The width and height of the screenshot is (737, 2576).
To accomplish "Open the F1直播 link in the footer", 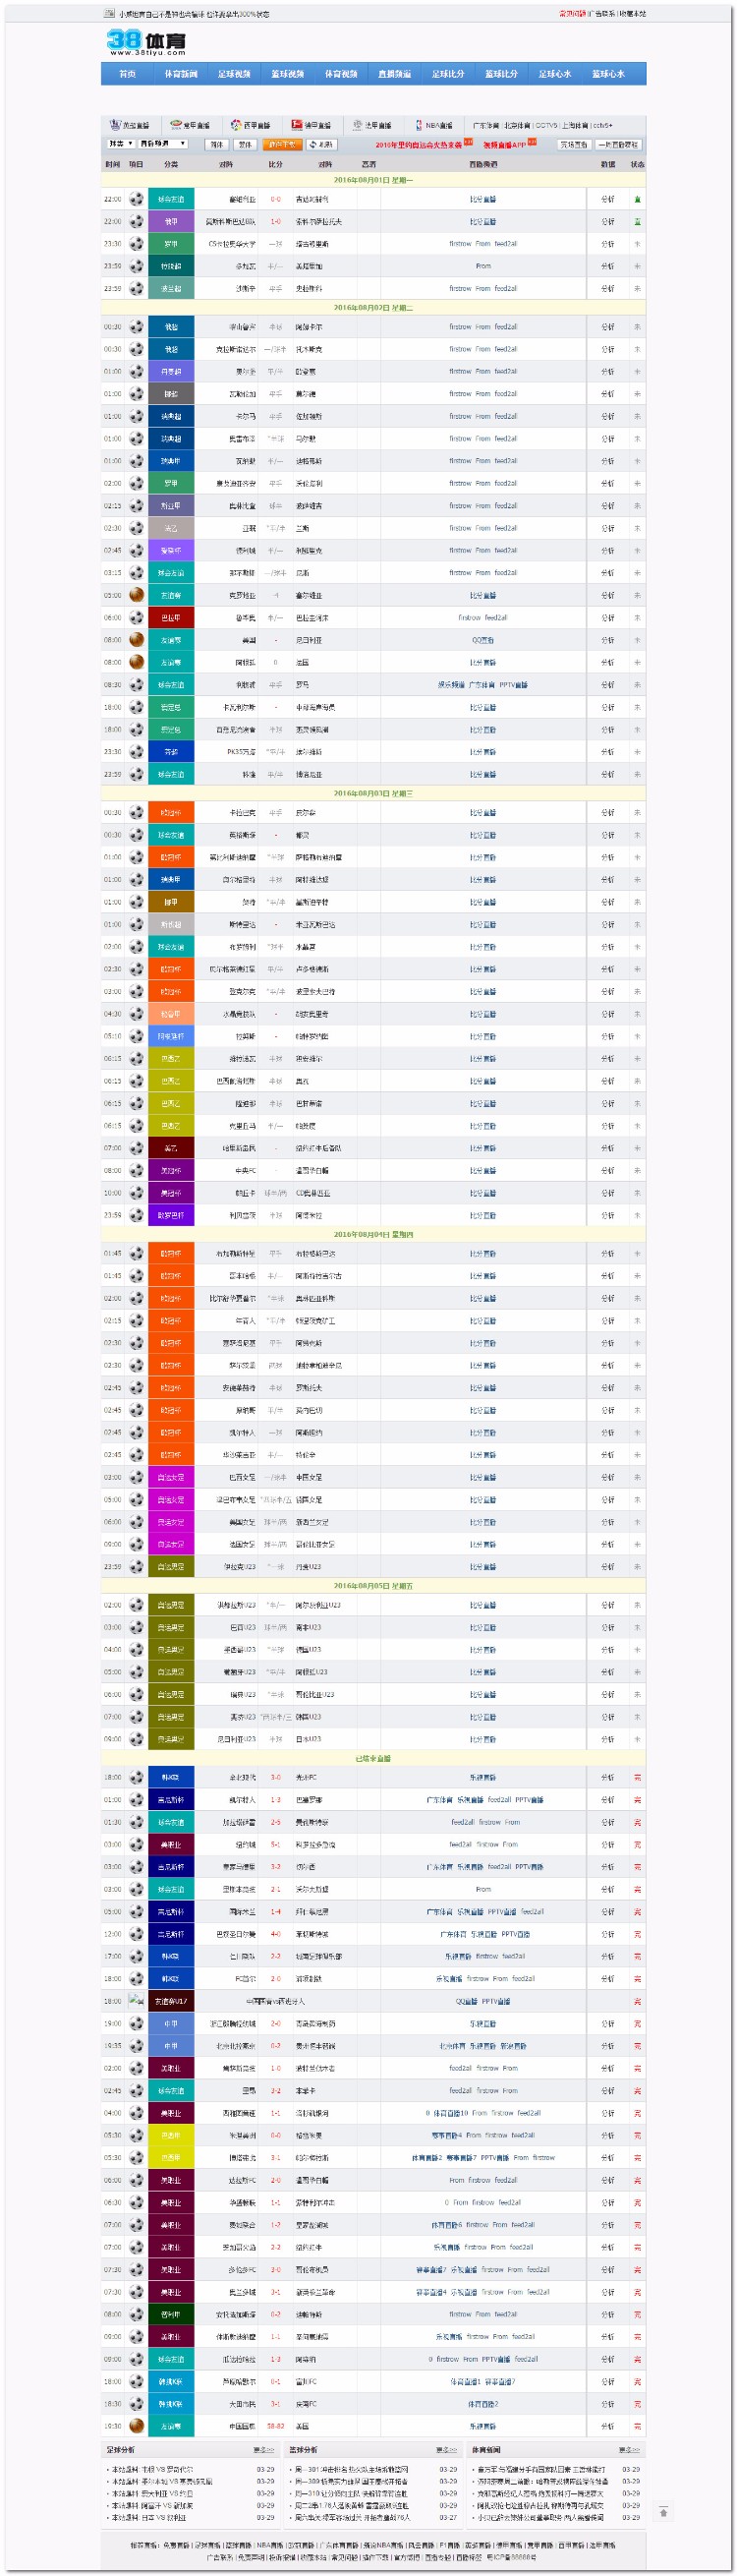I will [x=450, y=2546].
